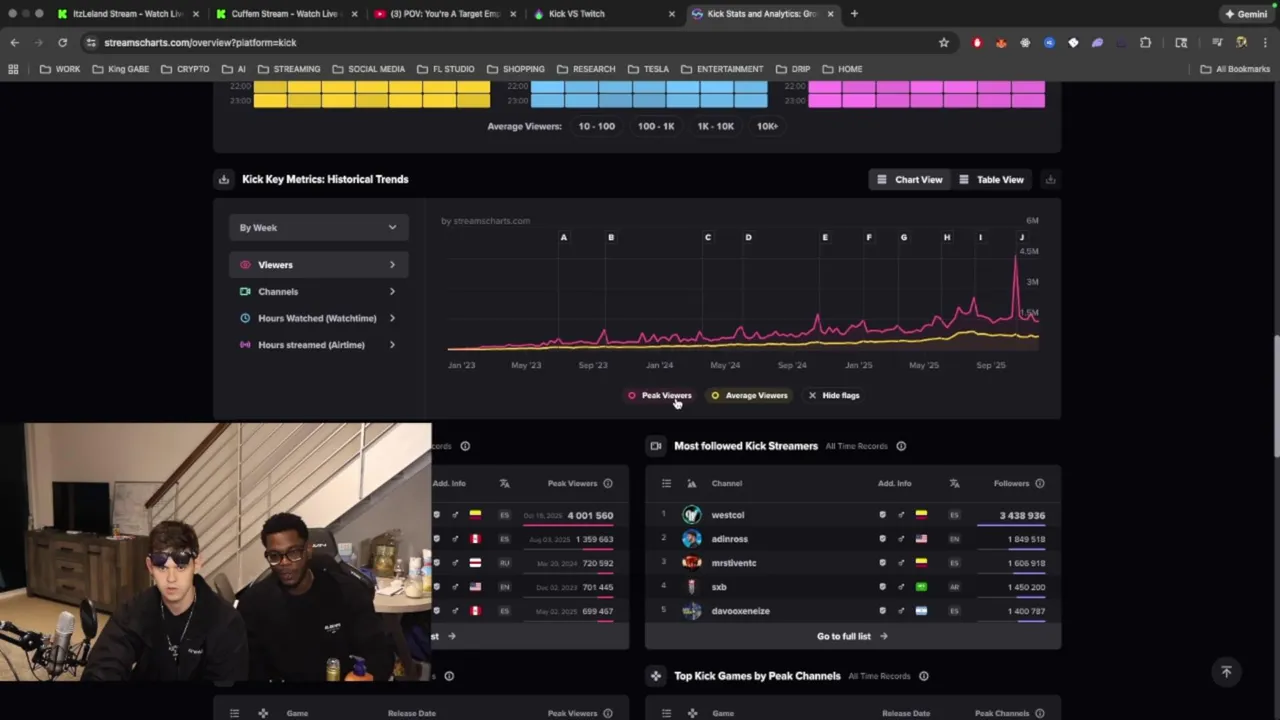Expand Hours Watched (Watchtime) metric

pyautogui.click(x=318, y=318)
